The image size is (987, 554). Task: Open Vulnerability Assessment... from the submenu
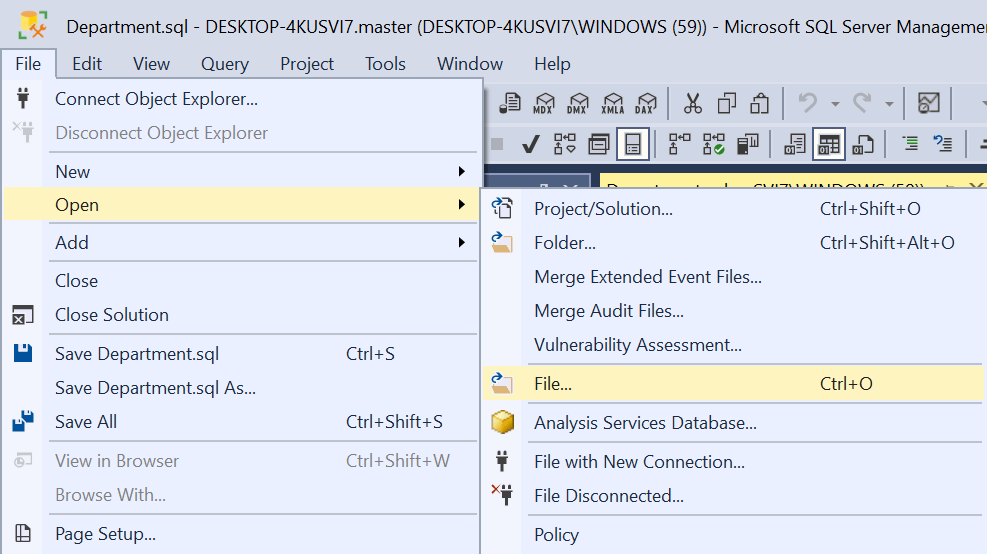(x=638, y=345)
